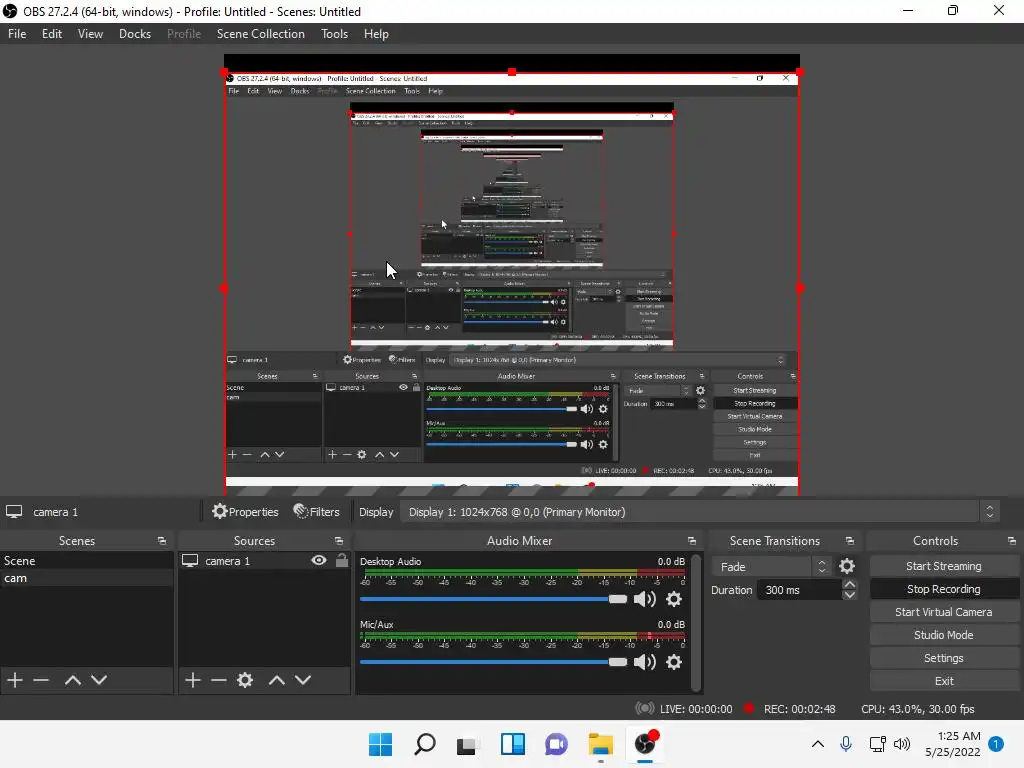The height and width of the screenshot is (768, 1024).
Task: Toggle Studio Mode
Action: pos(944,635)
